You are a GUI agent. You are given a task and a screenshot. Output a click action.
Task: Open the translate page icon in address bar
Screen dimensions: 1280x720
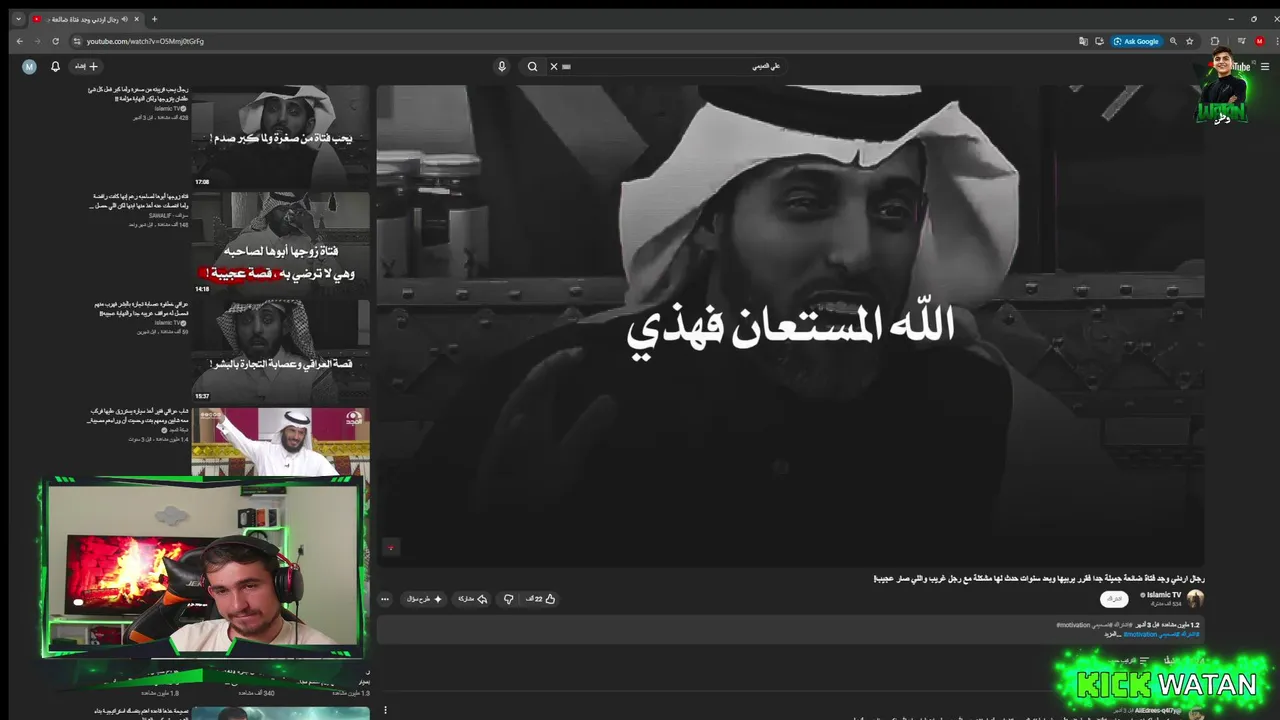(x=1083, y=41)
